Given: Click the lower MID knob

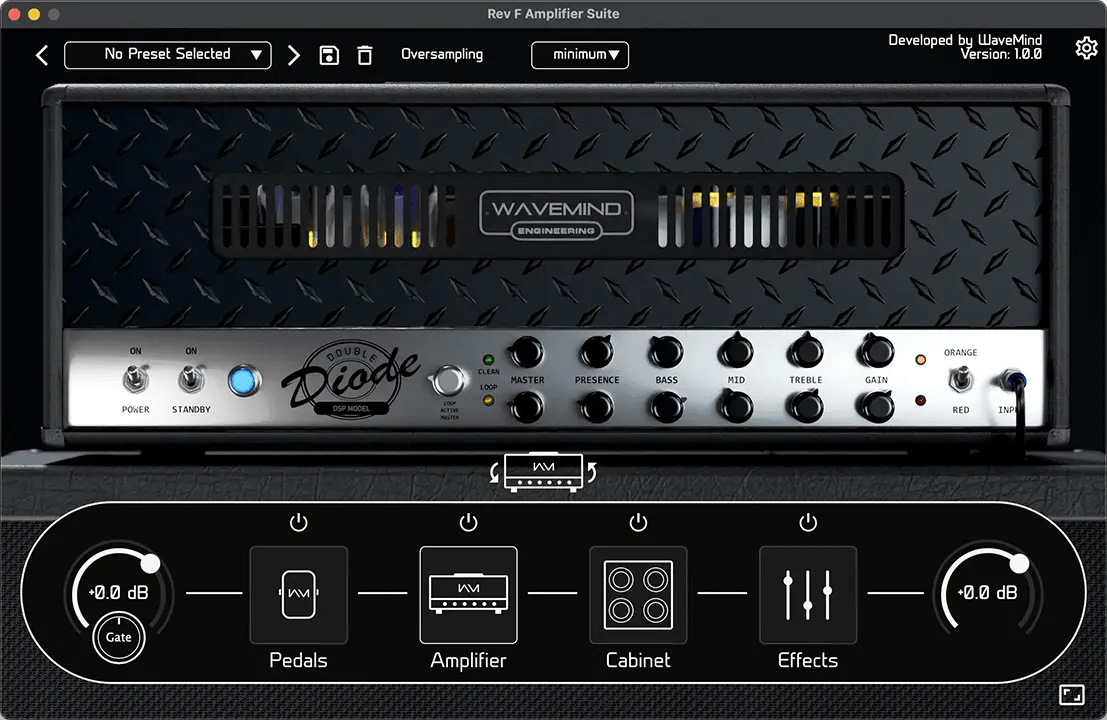Looking at the screenshot, I should (x=736, y=407).
